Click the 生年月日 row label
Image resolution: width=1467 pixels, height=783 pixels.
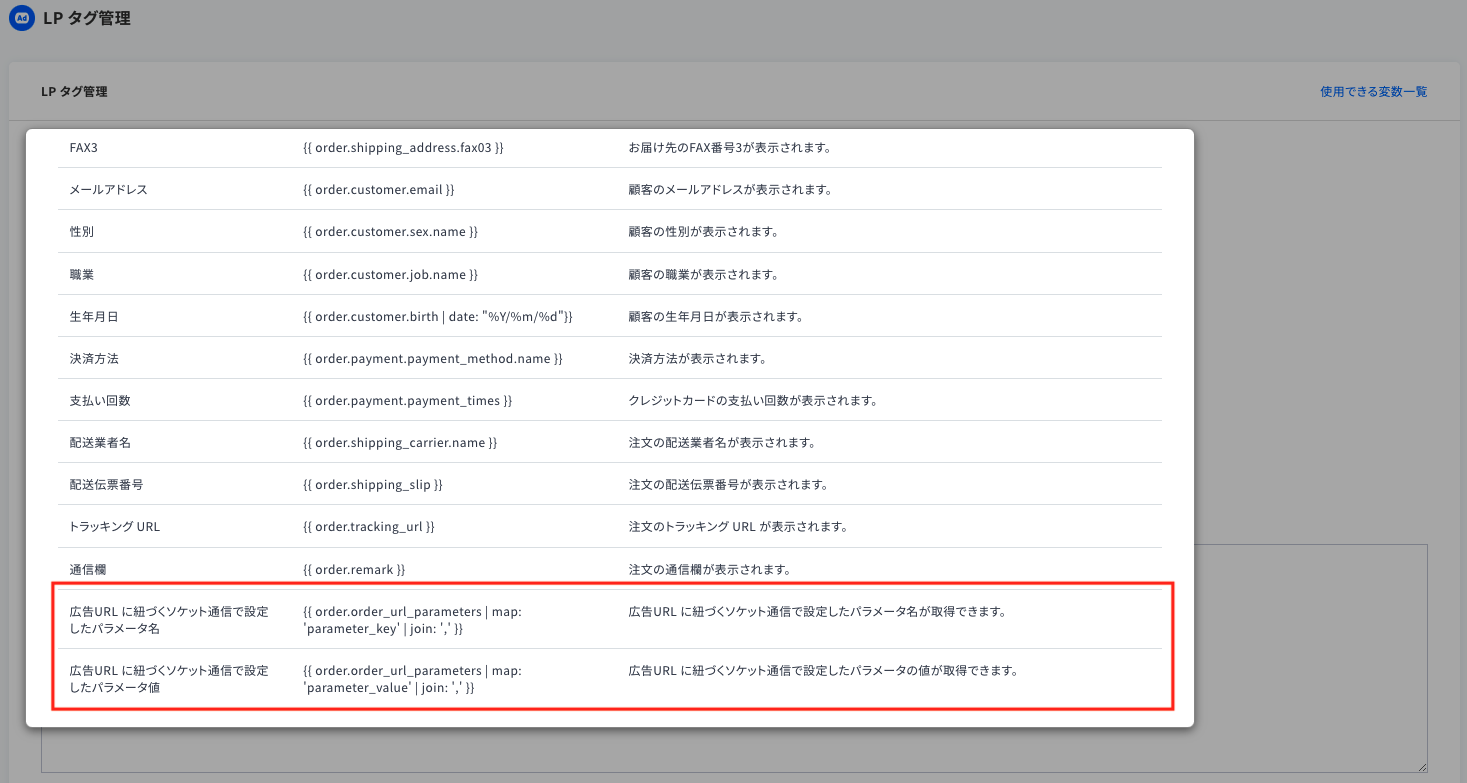[96, 317]
